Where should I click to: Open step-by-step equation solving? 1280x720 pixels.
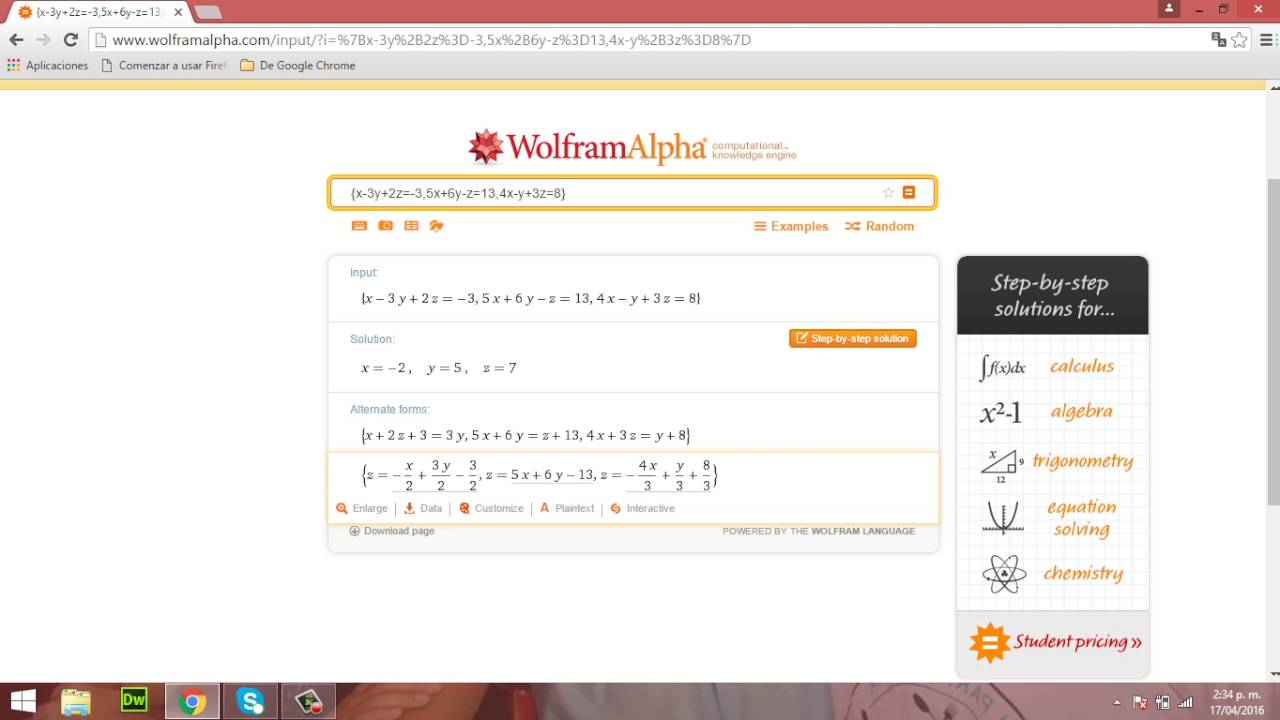pos(1082,518)
